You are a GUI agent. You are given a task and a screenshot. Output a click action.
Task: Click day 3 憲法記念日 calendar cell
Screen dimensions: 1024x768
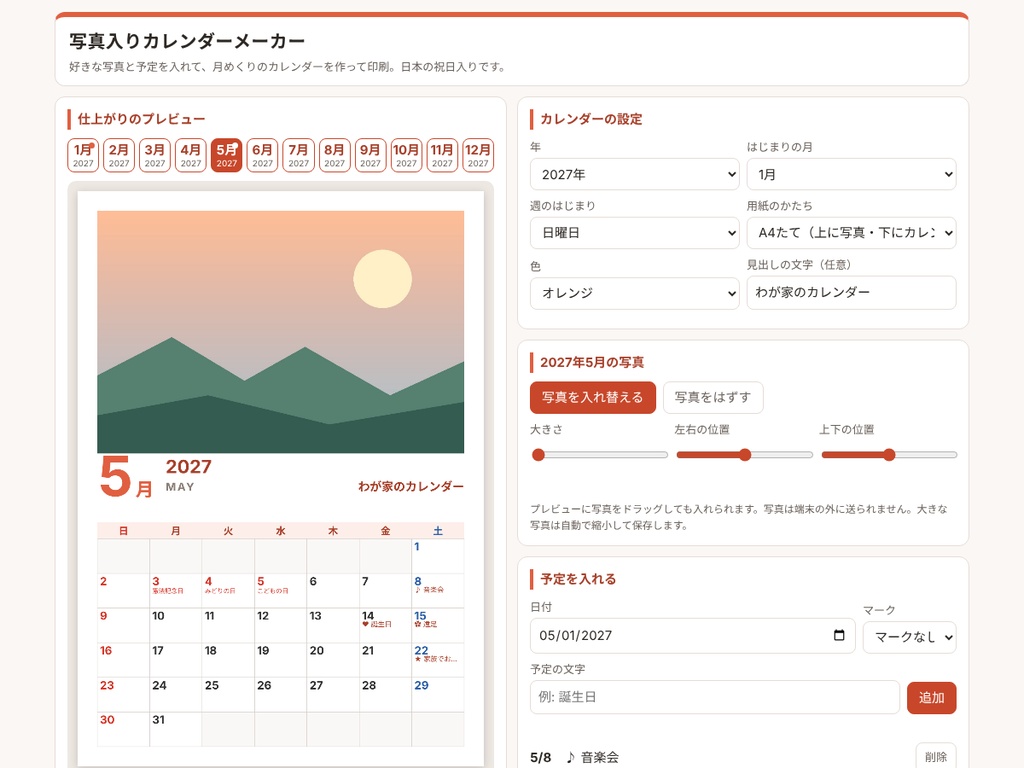(176, 590)
